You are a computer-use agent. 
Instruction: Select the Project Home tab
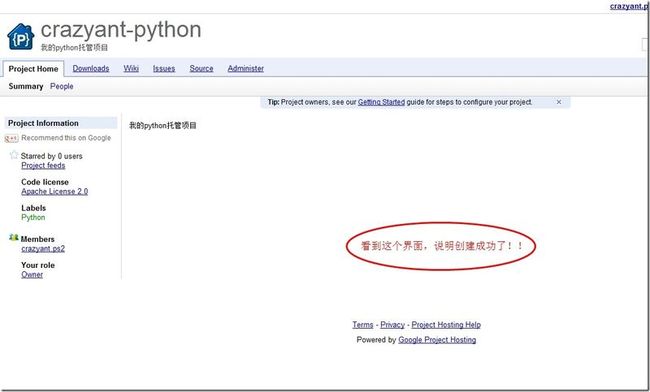point(33,69)
